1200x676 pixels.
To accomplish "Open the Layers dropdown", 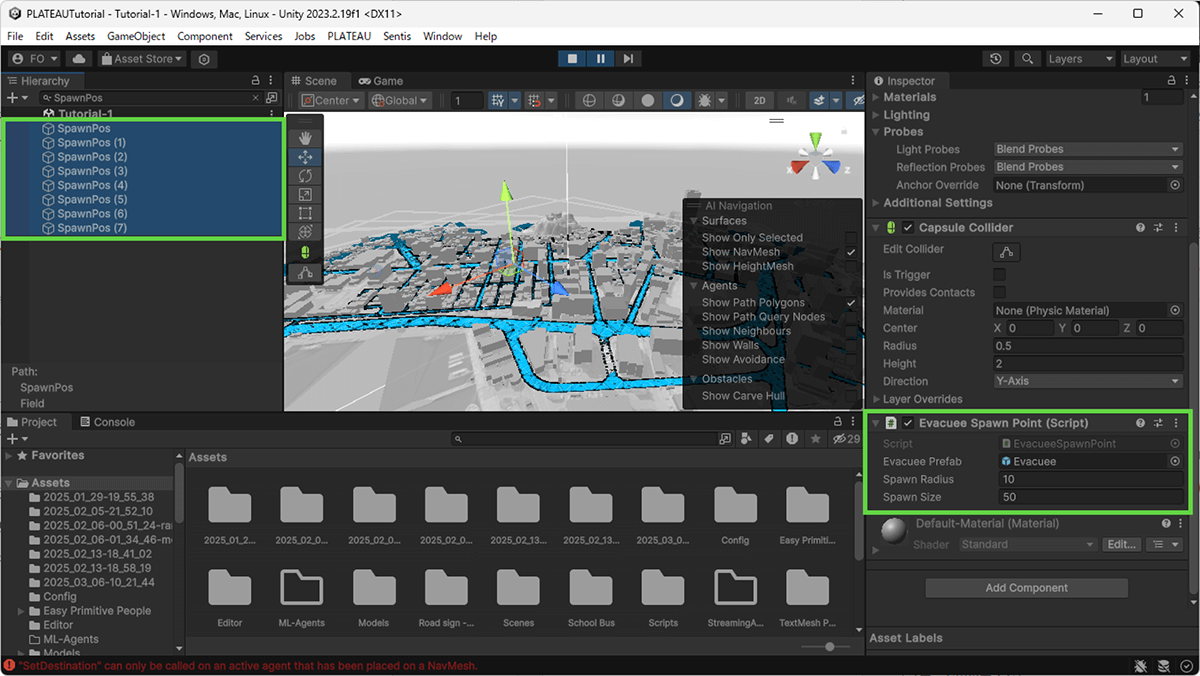I will point(1080,59).
